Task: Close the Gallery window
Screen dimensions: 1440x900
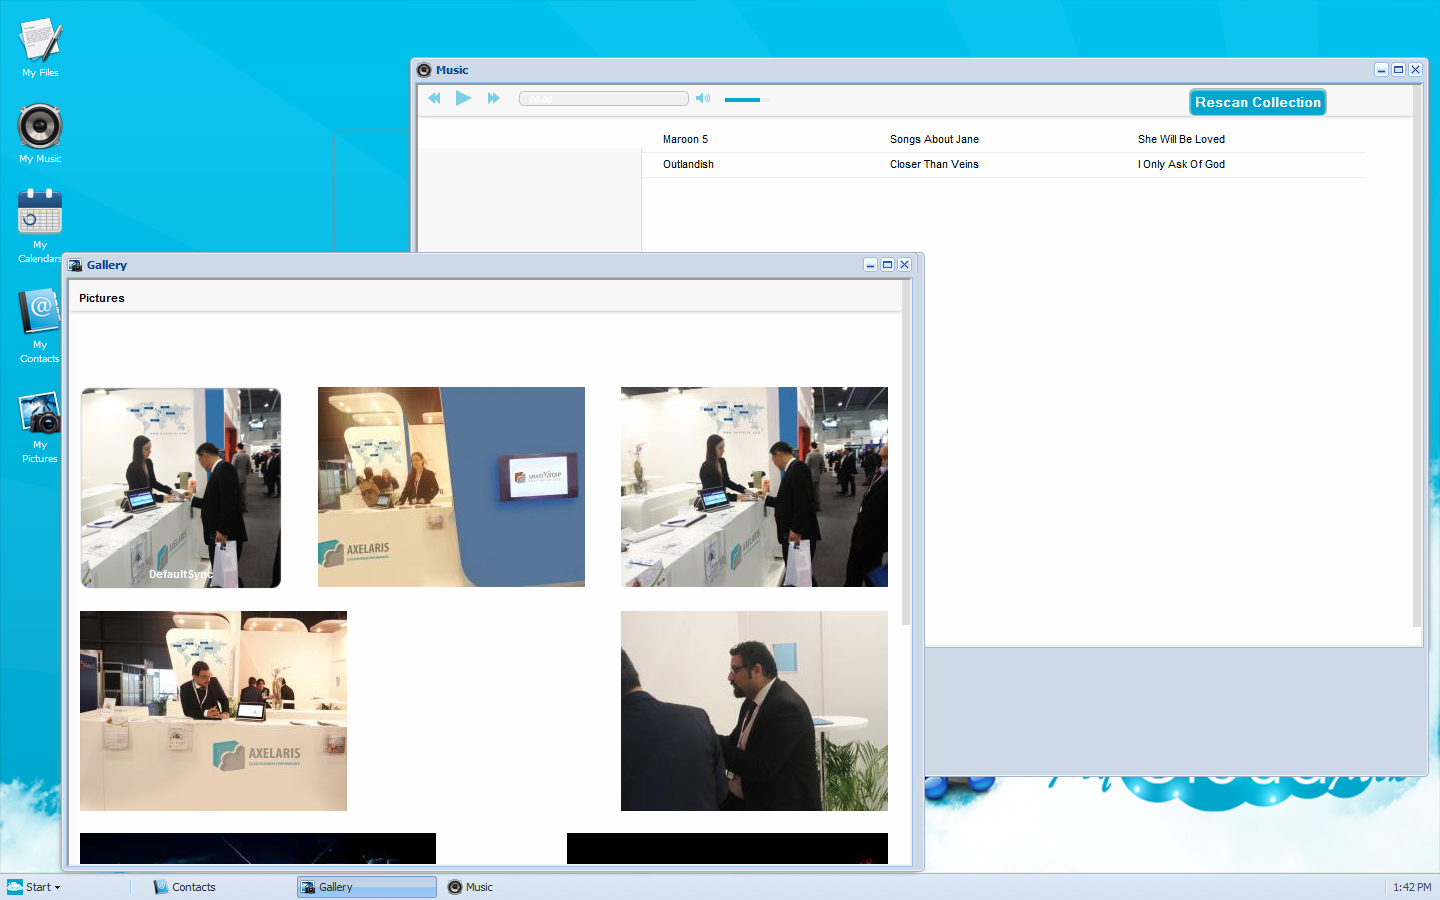Action: (904, 265)
